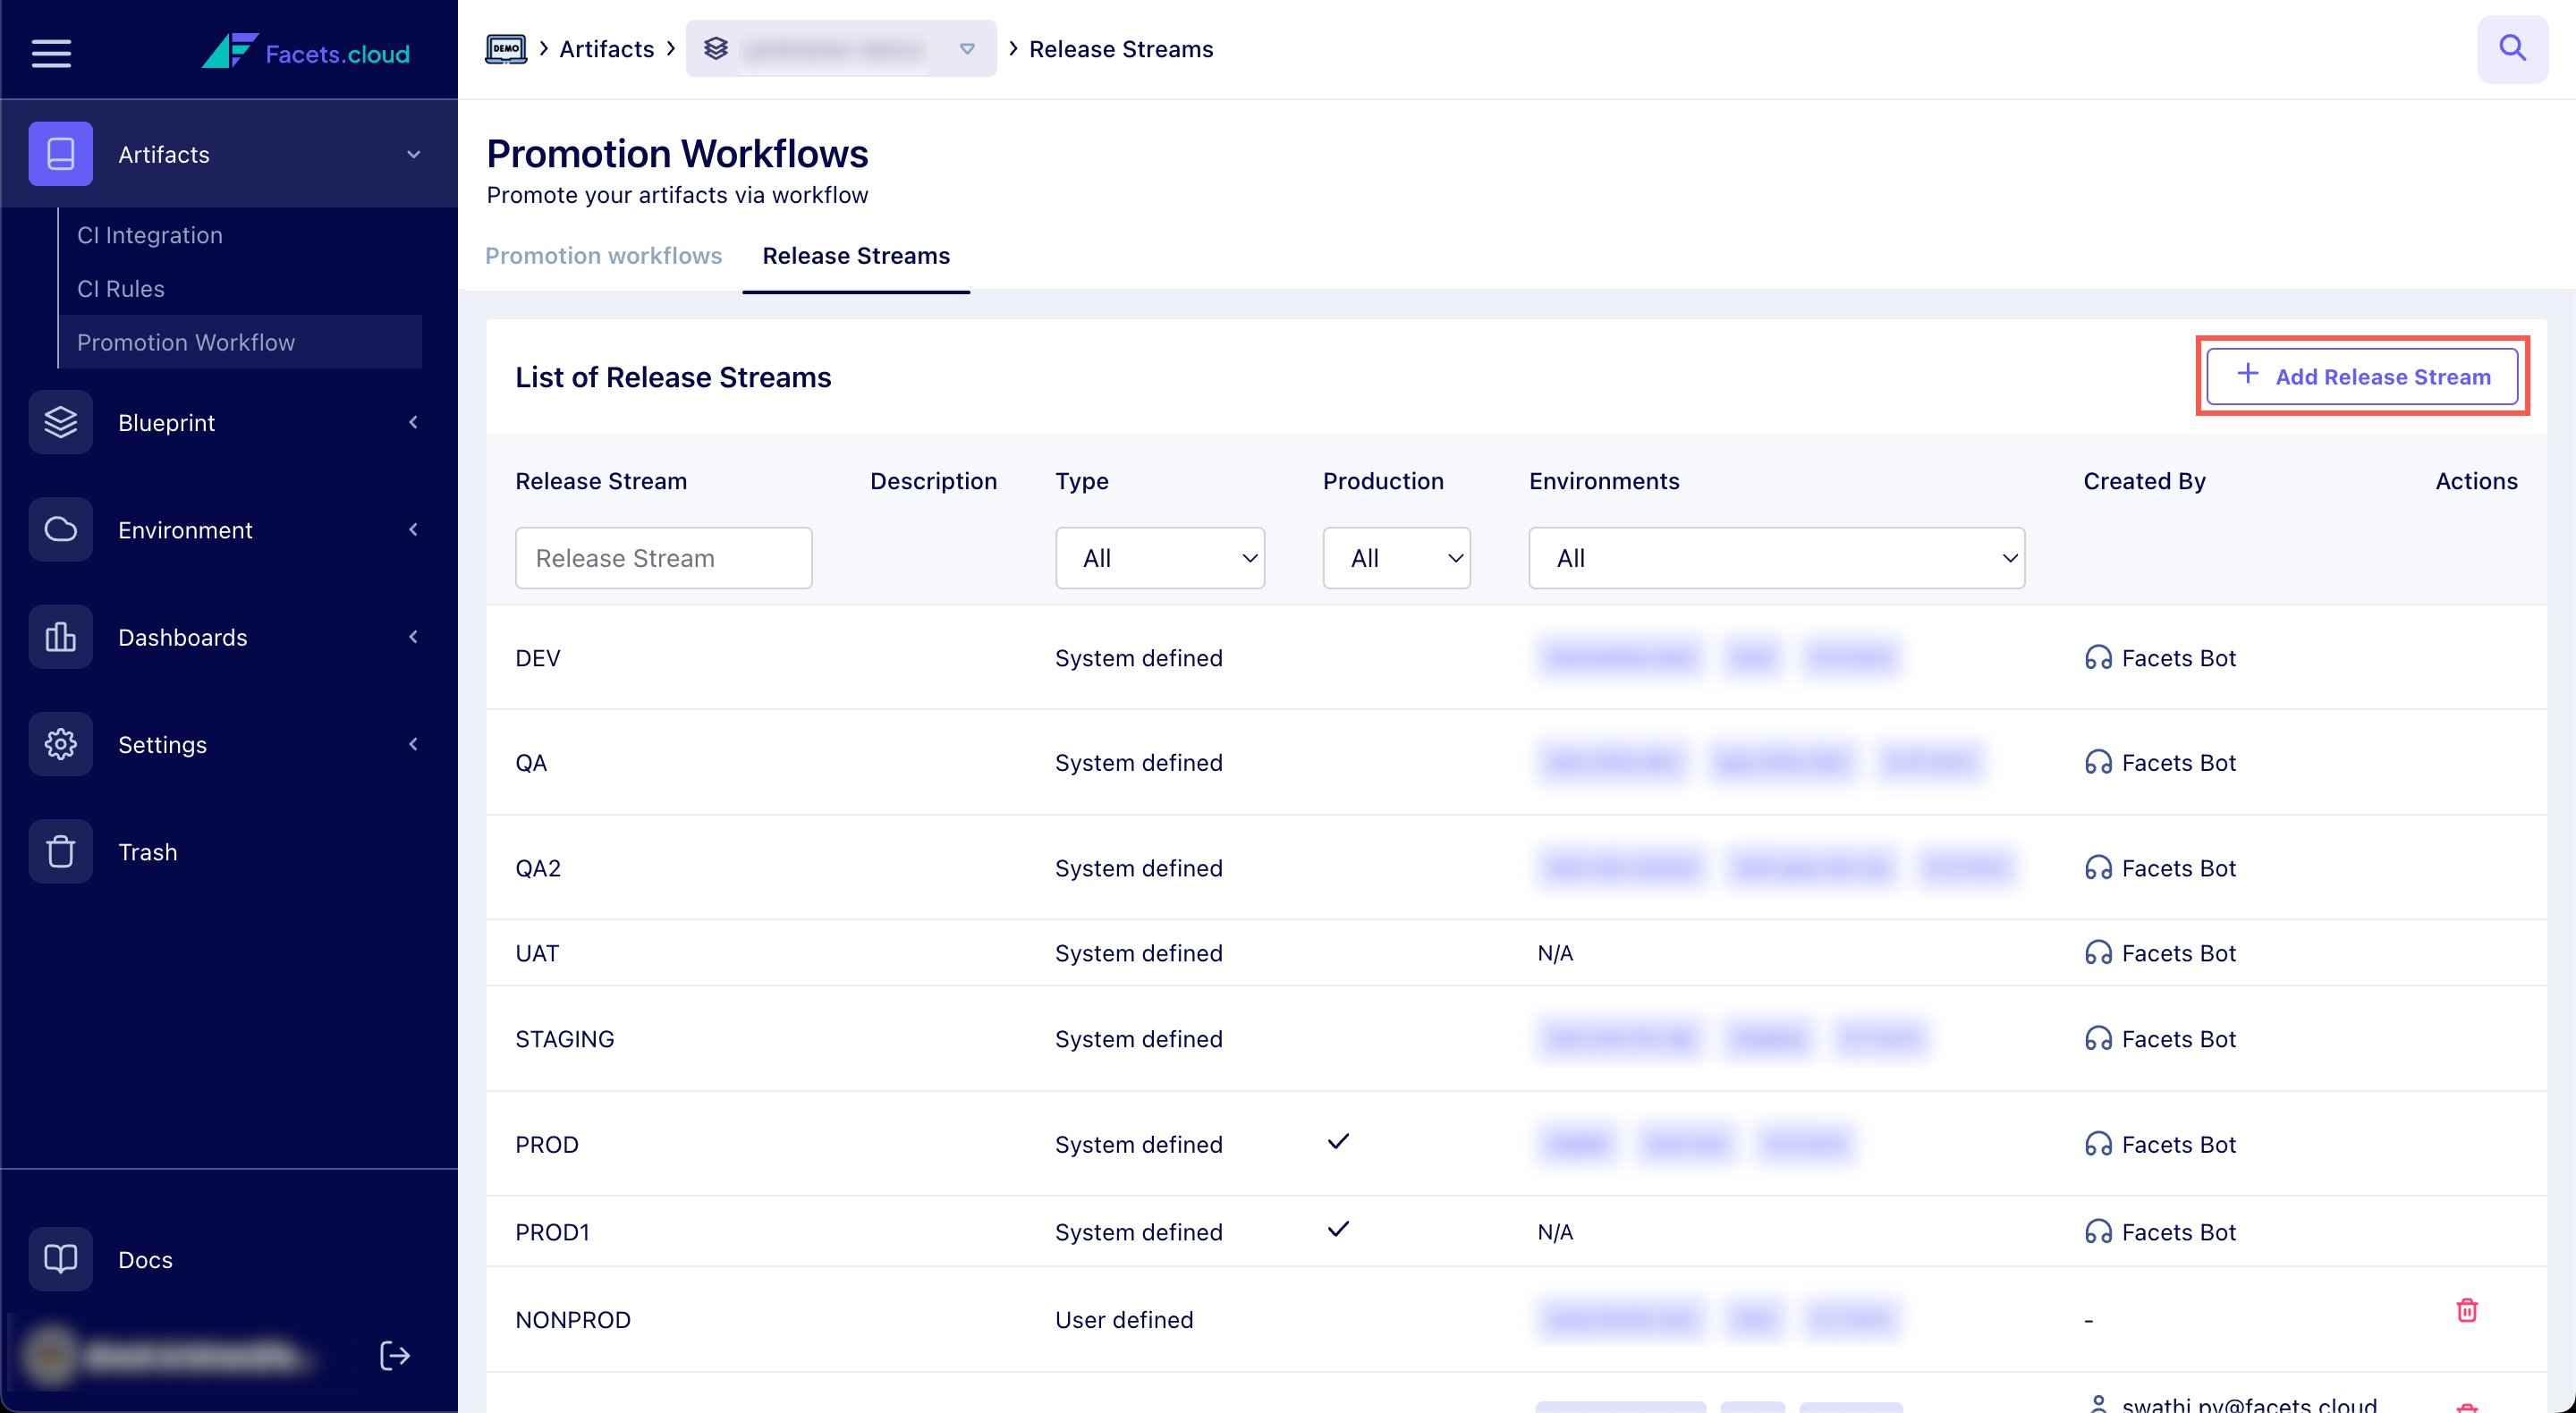Screen dimensions: 2576x1413
Task: Open CI Integration menu item
Action: tap(150, 235)
